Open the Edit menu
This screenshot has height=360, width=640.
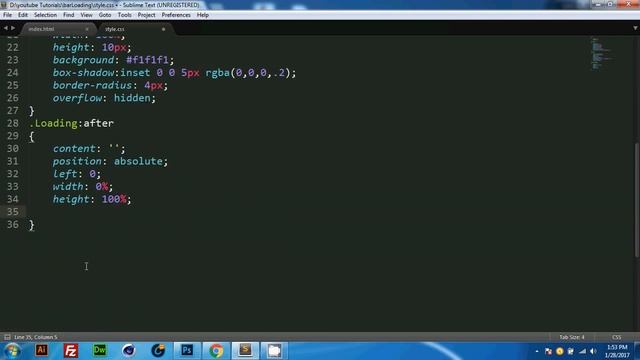click(23, 15)
